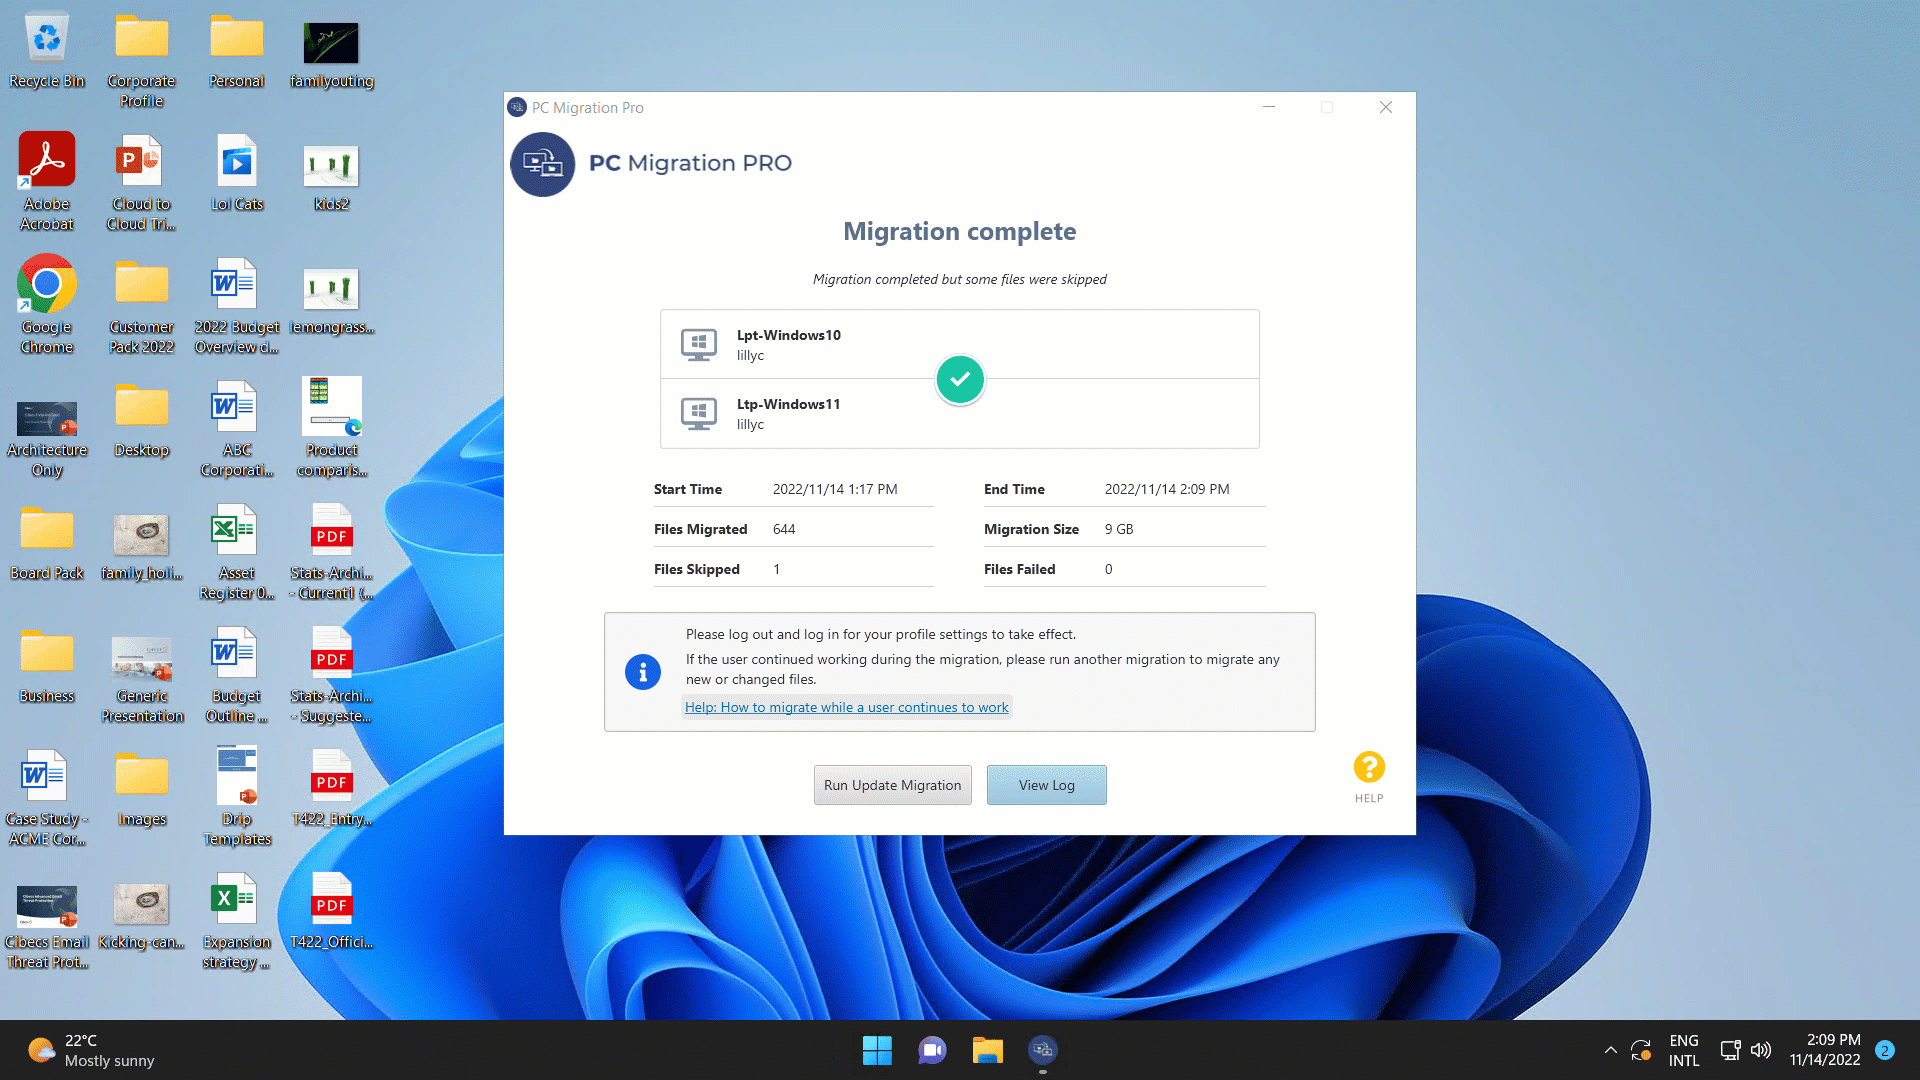Open the notification center badge
Viewport: 1920px width, 1080px height.
[x=1885, y=1050]
